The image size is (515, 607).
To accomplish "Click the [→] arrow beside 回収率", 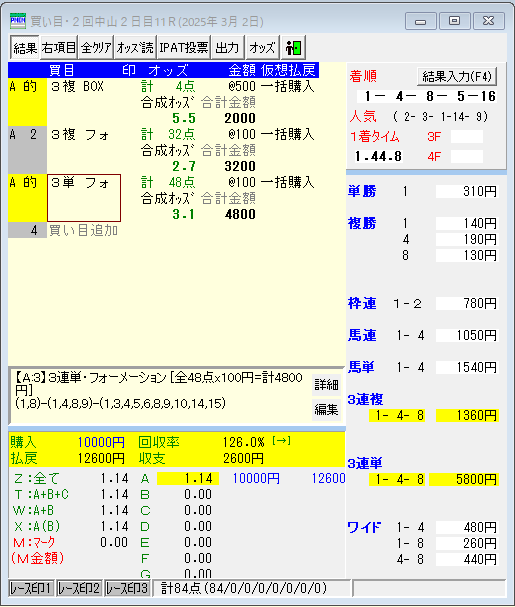I will 282,441.
